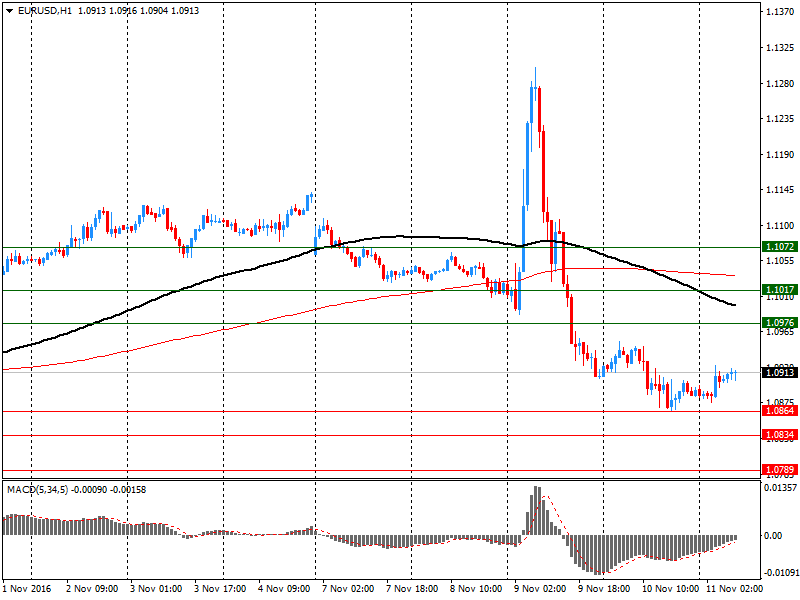The image size is (800, 600).
Task: Click the 1.1280 price scale value
Action: 780,84
